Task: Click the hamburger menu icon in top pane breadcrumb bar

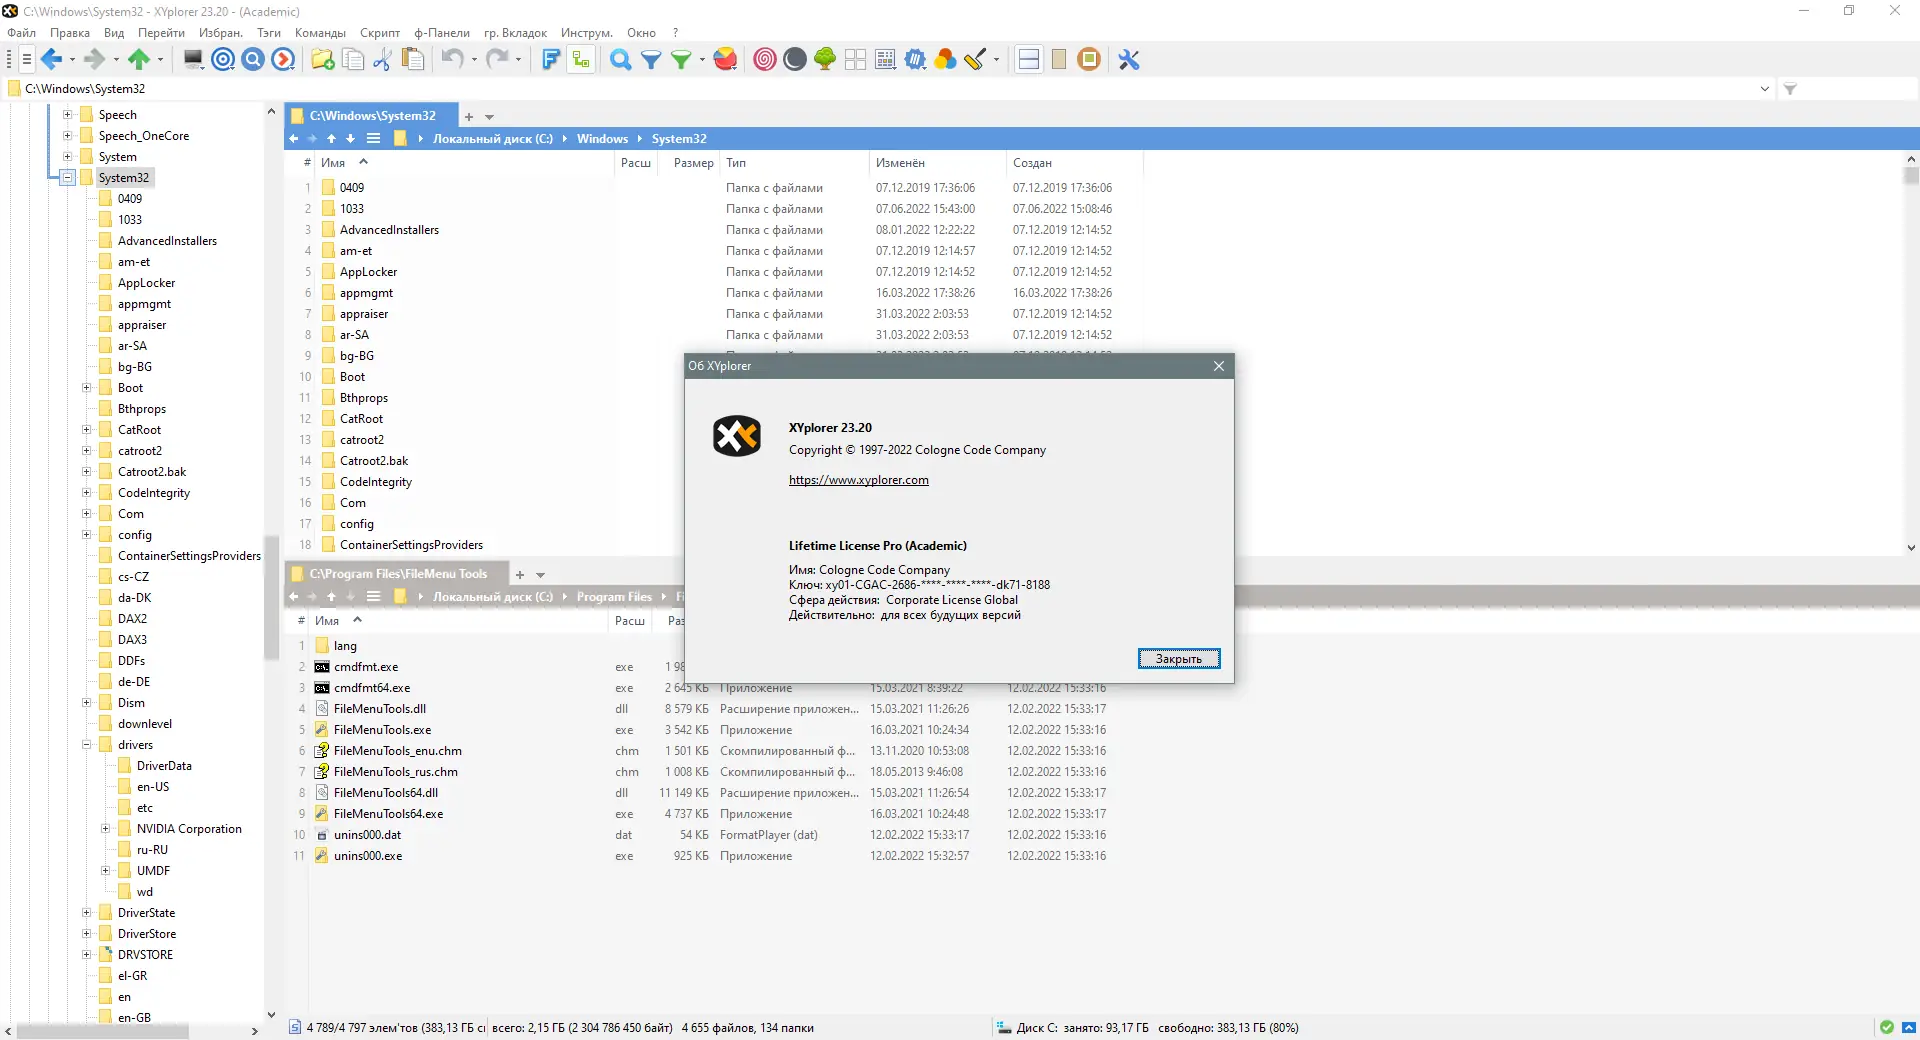Action: [373, 139]
